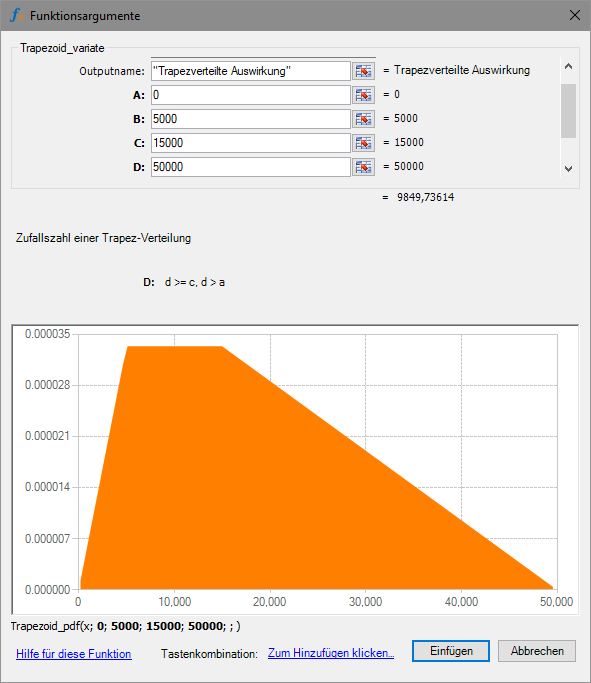
Task: Click into the B field containing 5000
Action: point(251,119)
